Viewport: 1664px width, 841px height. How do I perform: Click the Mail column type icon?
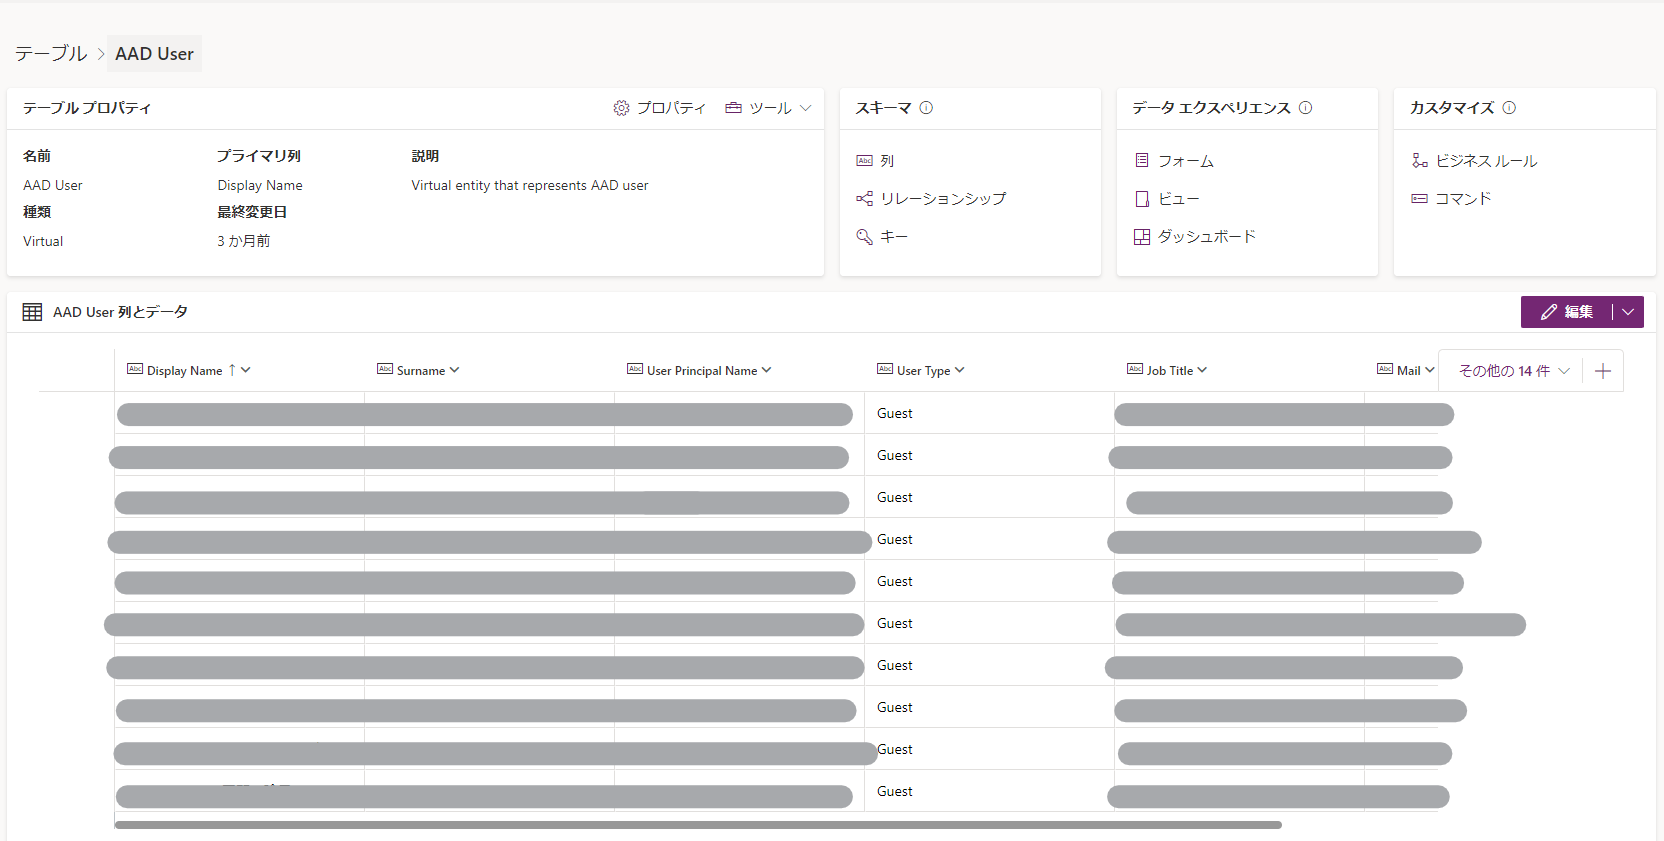pos(1385,369)
